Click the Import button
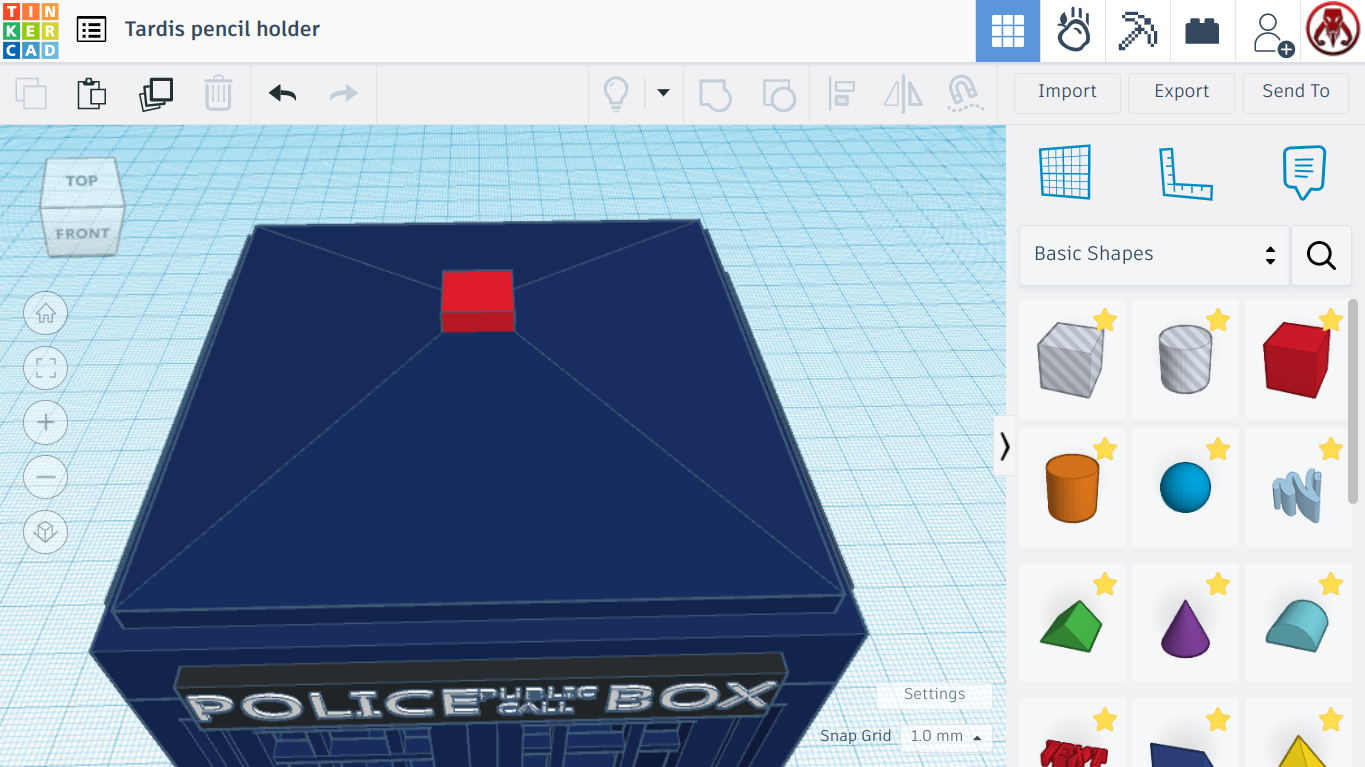This screenshot has width=1365, height=767. pos(1067,92)
